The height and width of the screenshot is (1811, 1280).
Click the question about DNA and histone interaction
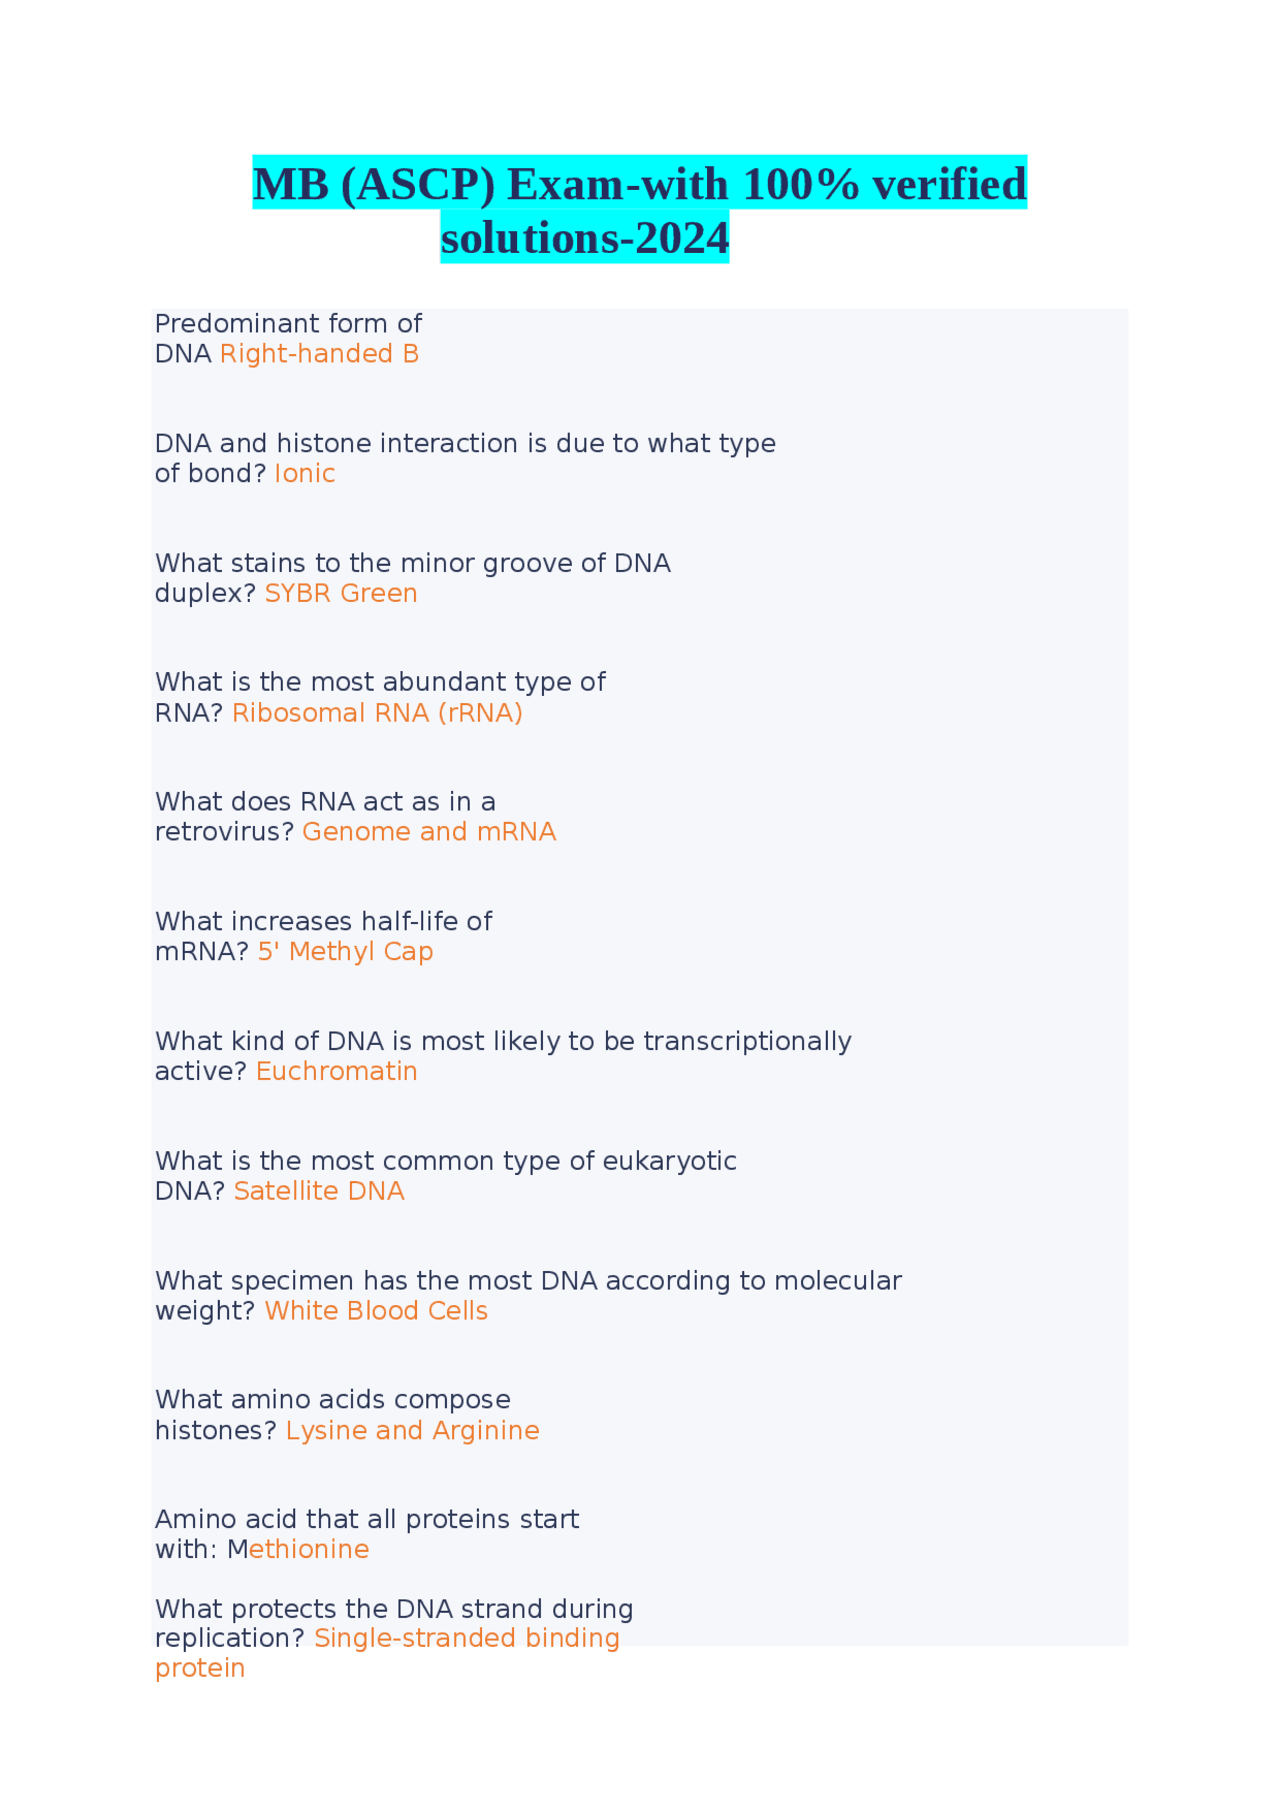coord(465,443)
